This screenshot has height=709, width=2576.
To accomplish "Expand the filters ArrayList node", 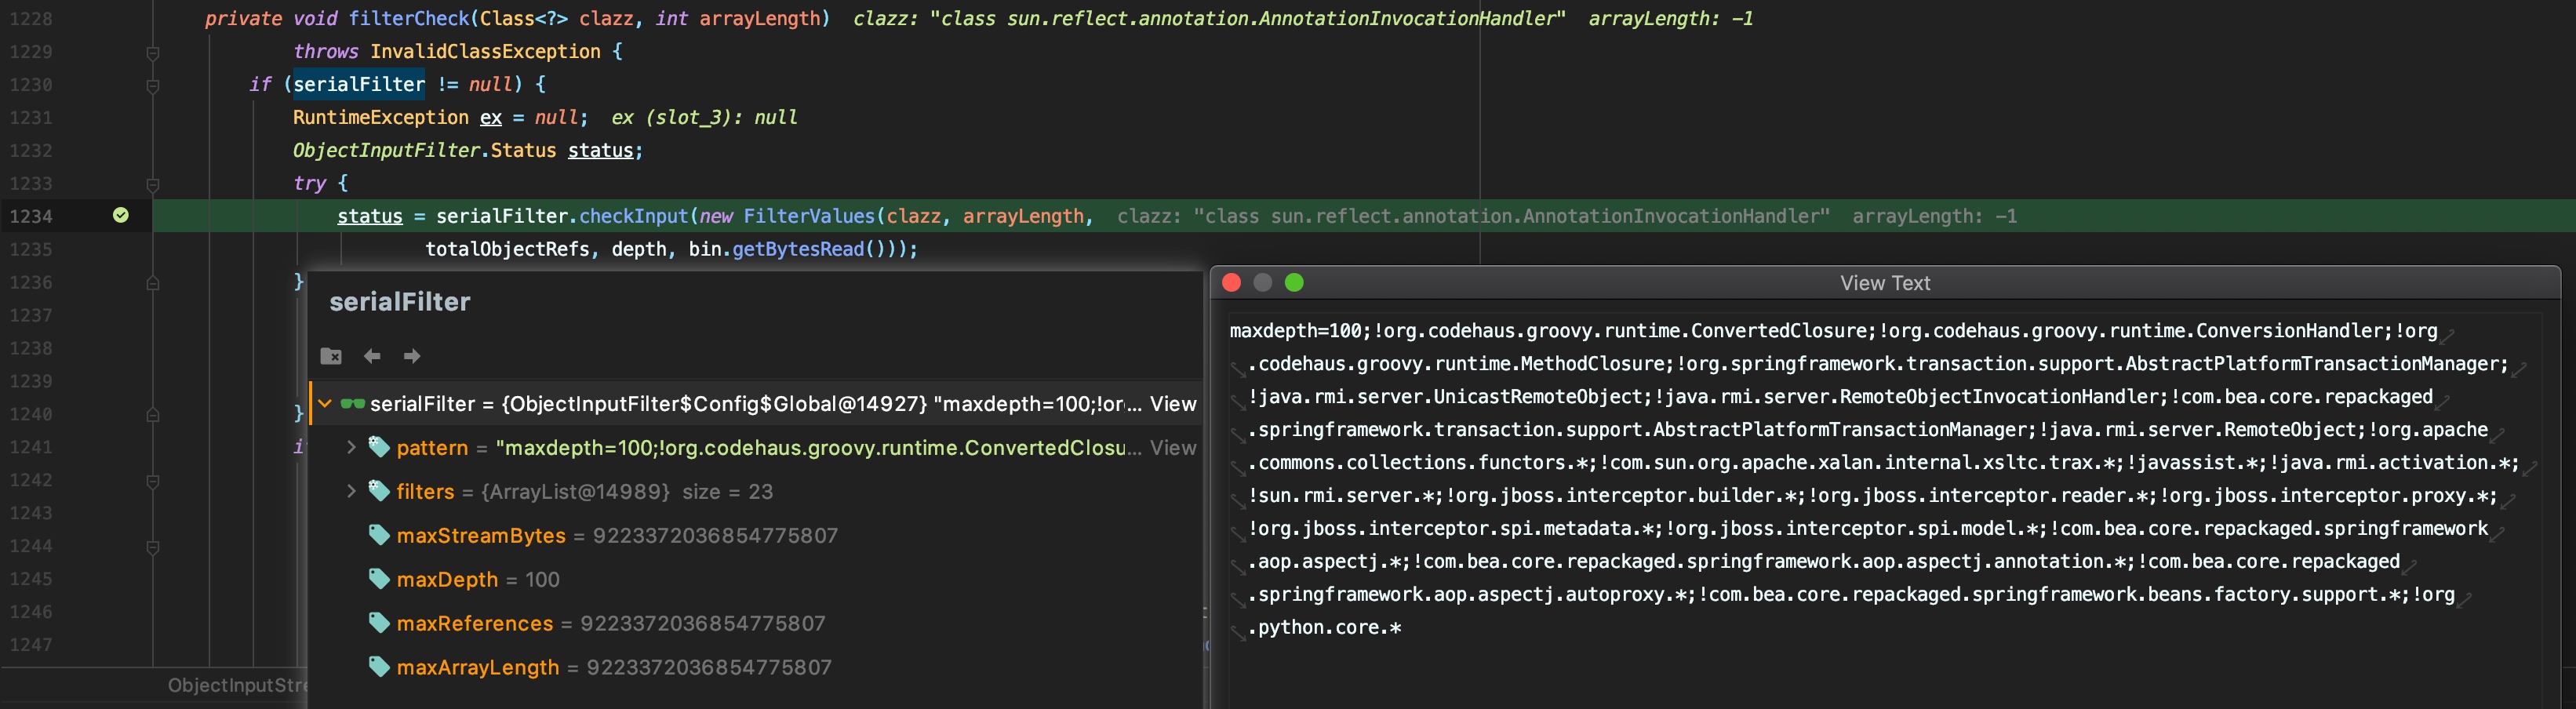I will point(351,491).
